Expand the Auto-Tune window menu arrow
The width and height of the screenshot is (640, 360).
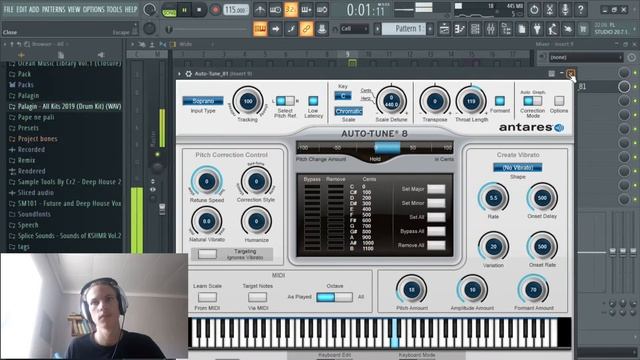point(179,74)
